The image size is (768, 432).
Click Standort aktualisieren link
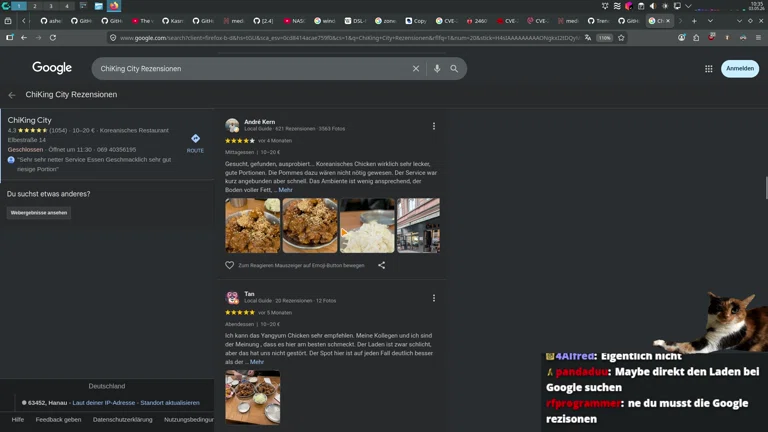click(x=170, y=403)
